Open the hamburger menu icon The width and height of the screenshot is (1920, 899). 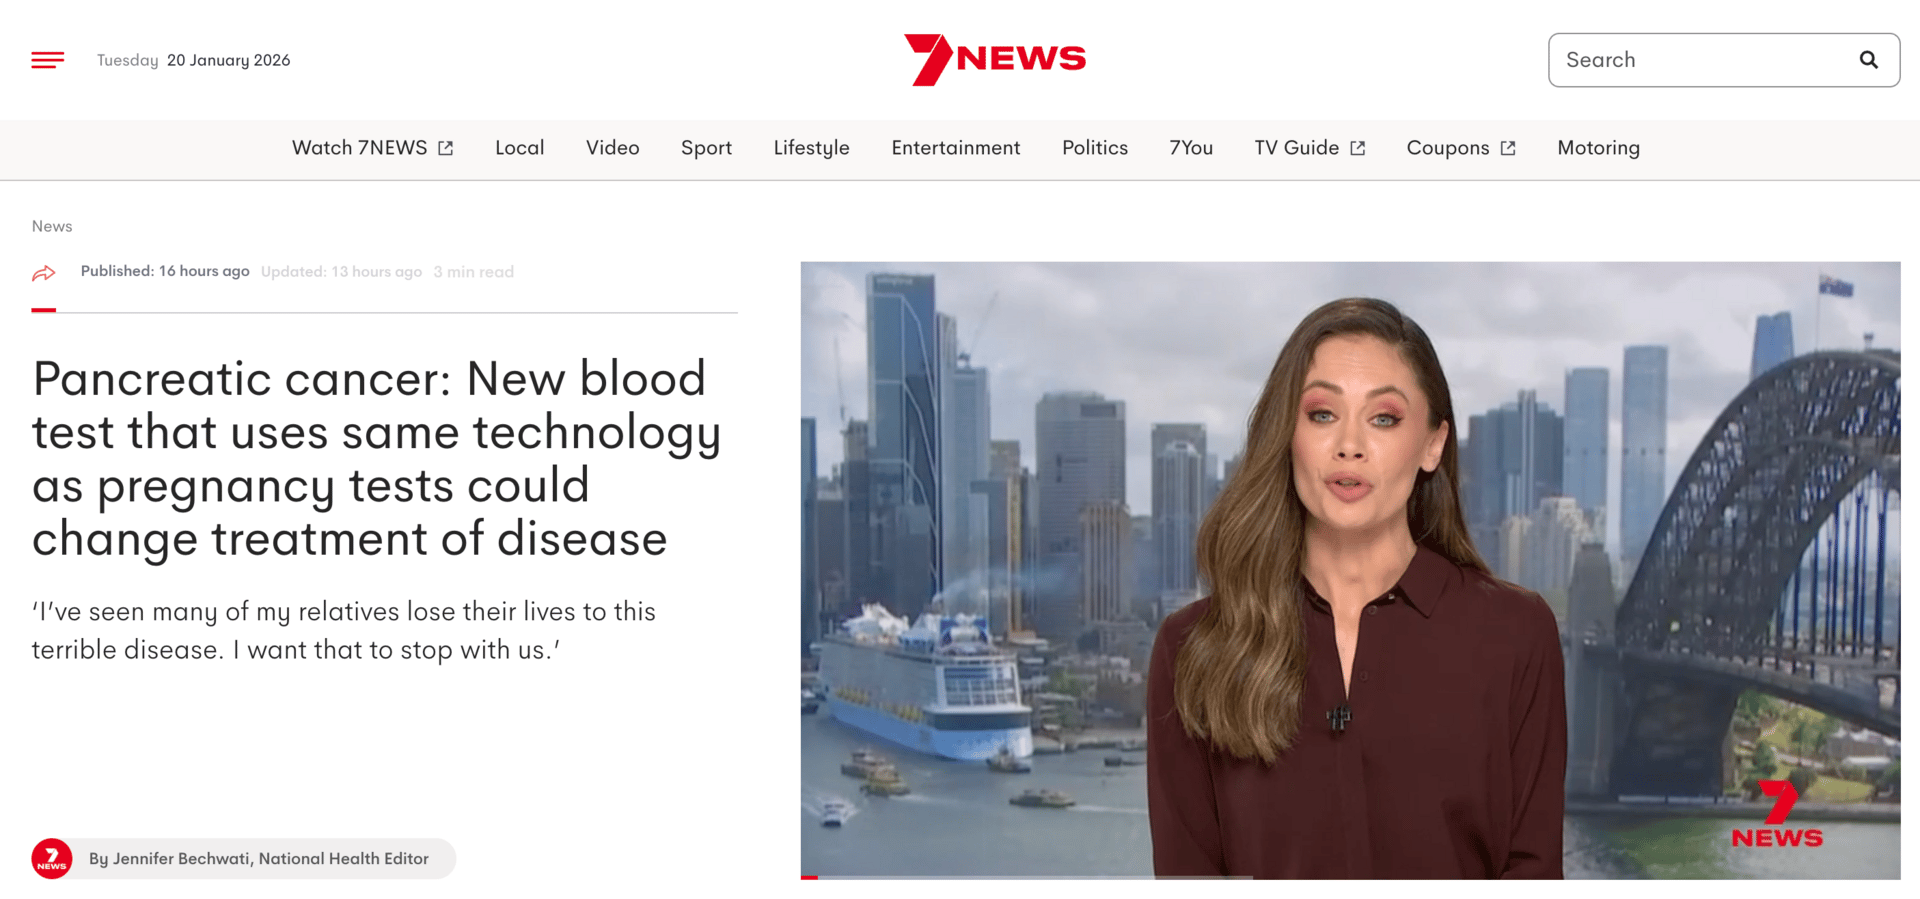coord(48,60)
